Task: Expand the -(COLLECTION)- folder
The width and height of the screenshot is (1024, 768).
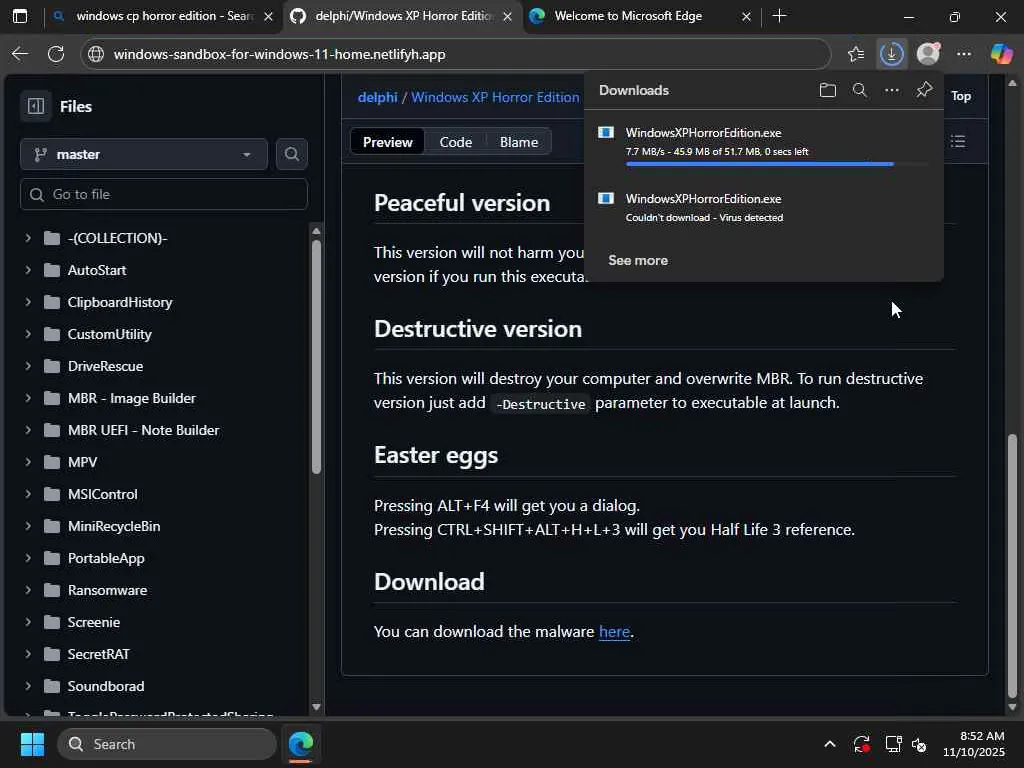Action: point(28,238)
